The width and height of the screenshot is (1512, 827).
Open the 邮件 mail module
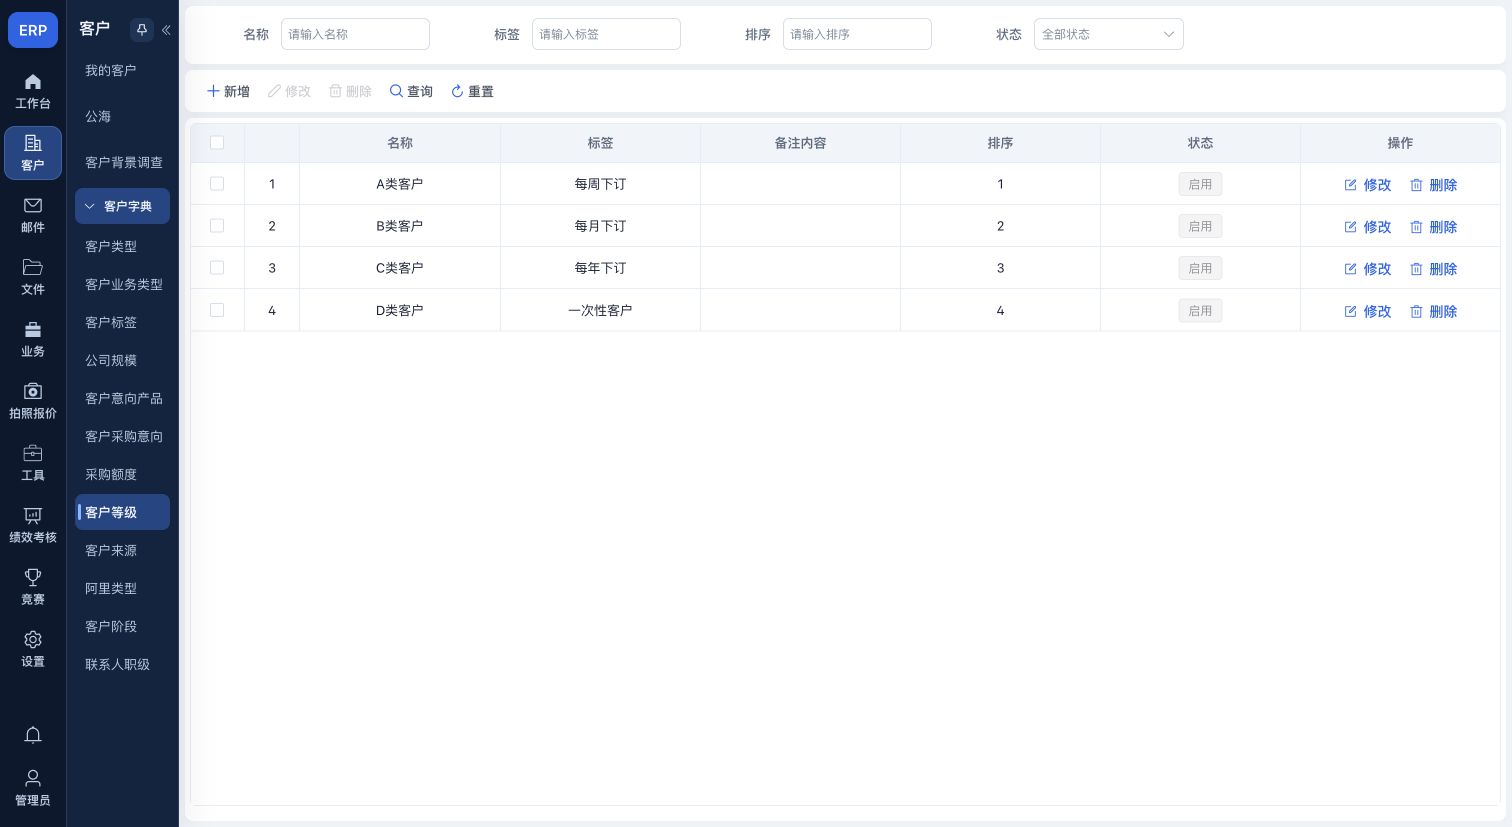[33, 215]
